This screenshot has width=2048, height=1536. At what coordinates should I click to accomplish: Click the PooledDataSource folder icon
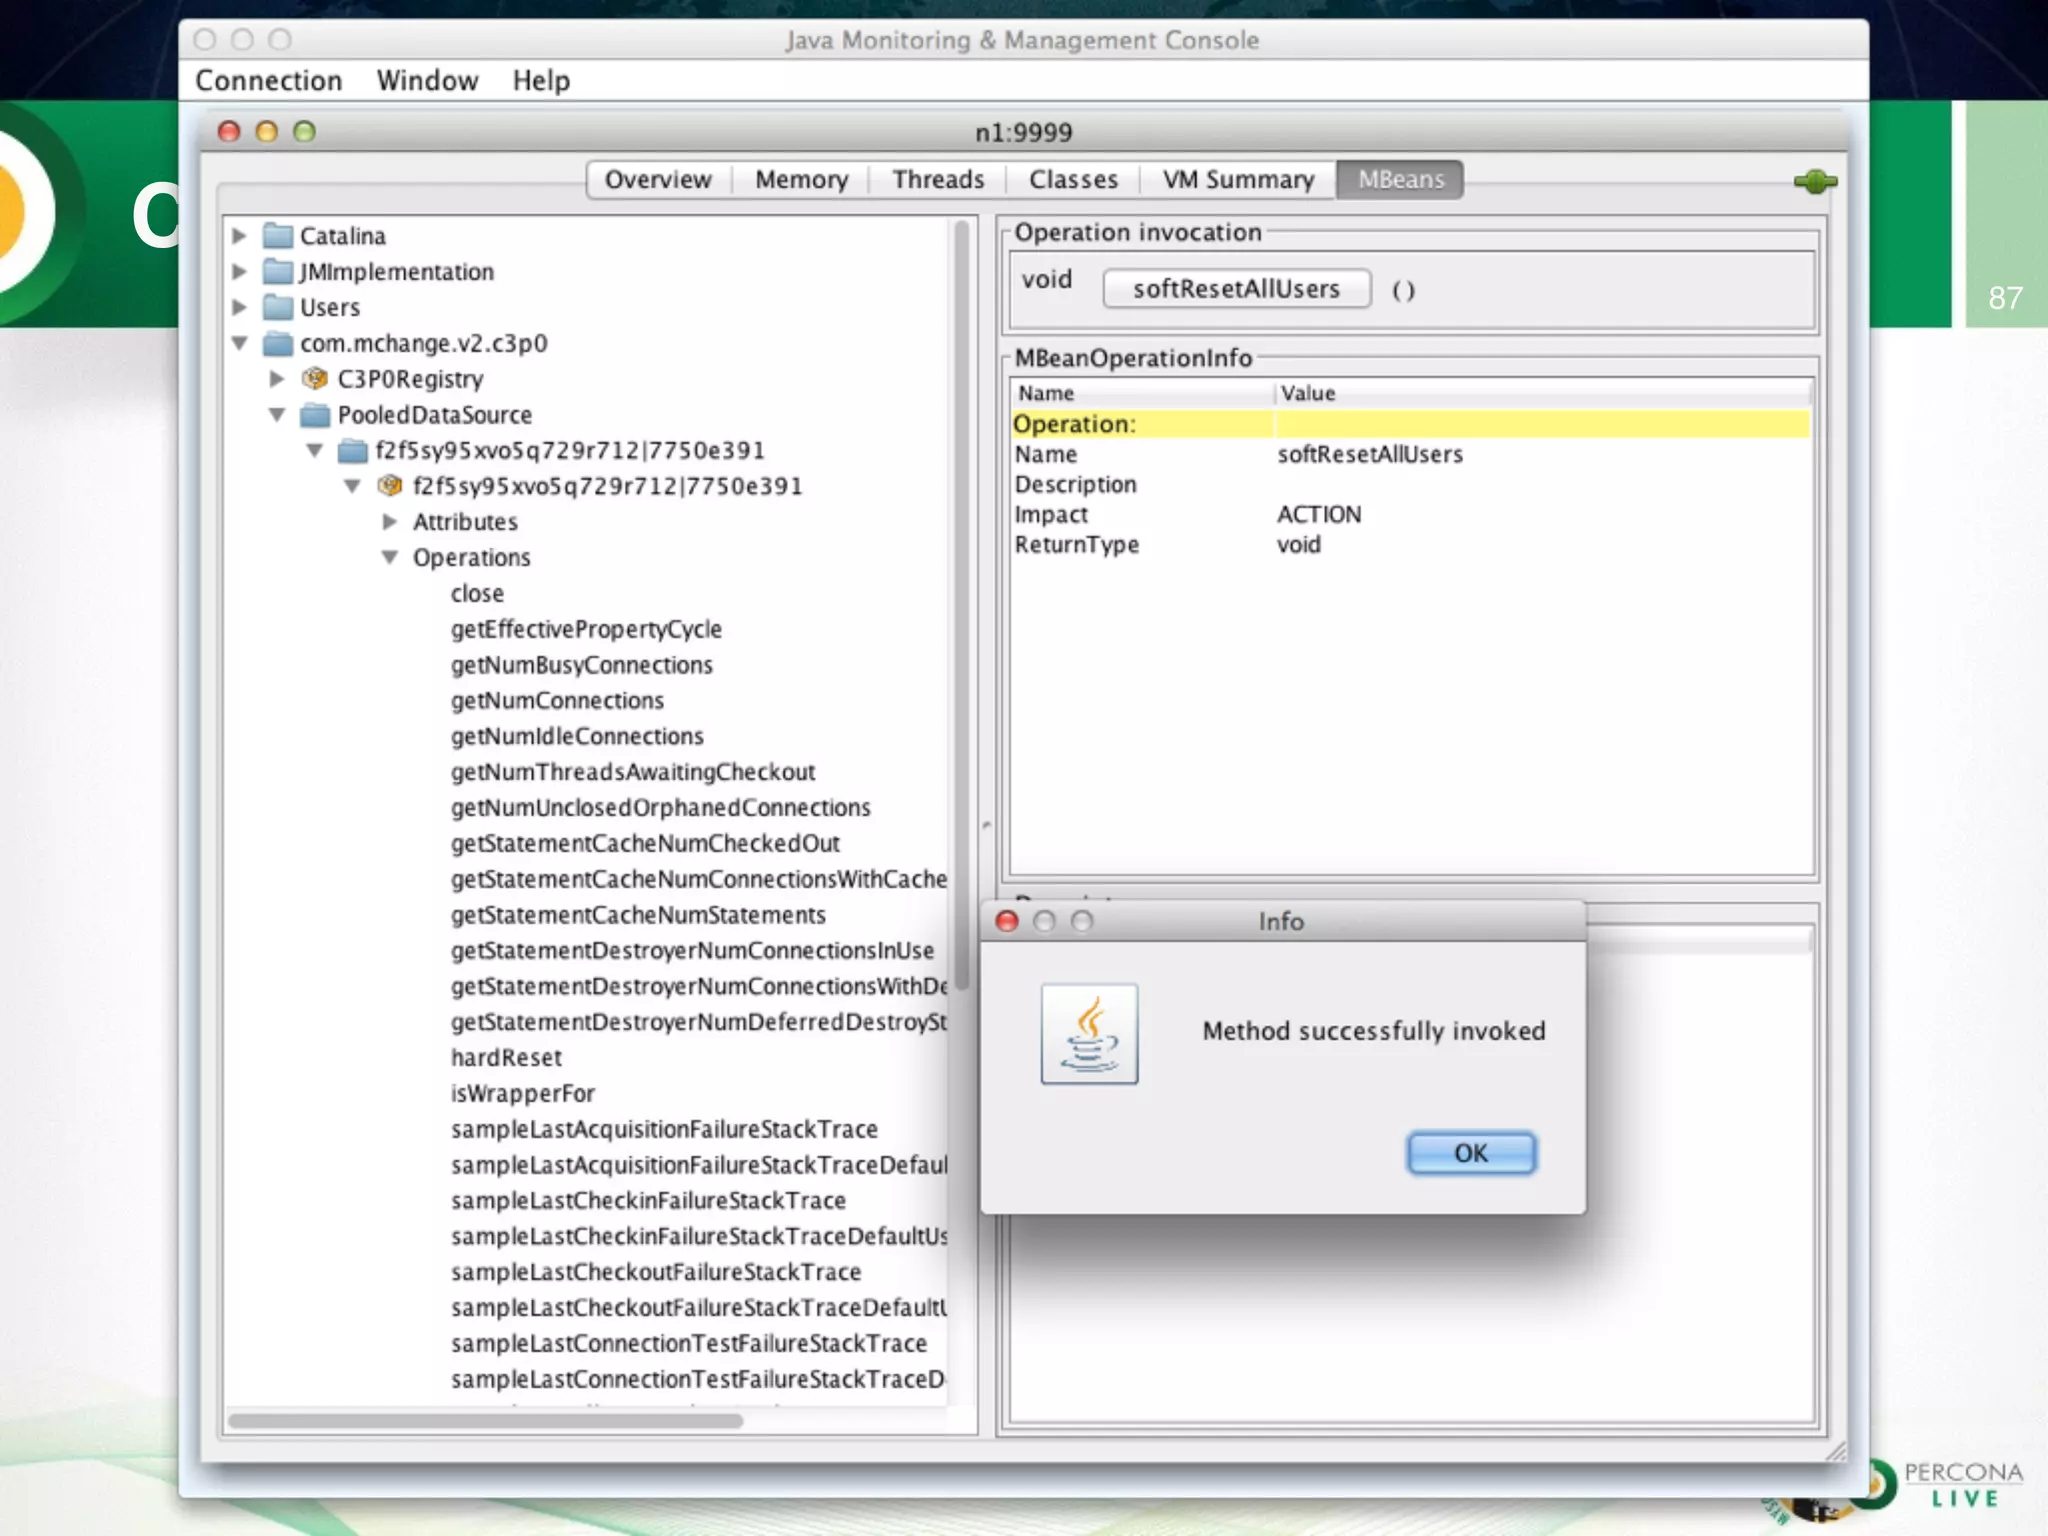[x=315, y=415]
